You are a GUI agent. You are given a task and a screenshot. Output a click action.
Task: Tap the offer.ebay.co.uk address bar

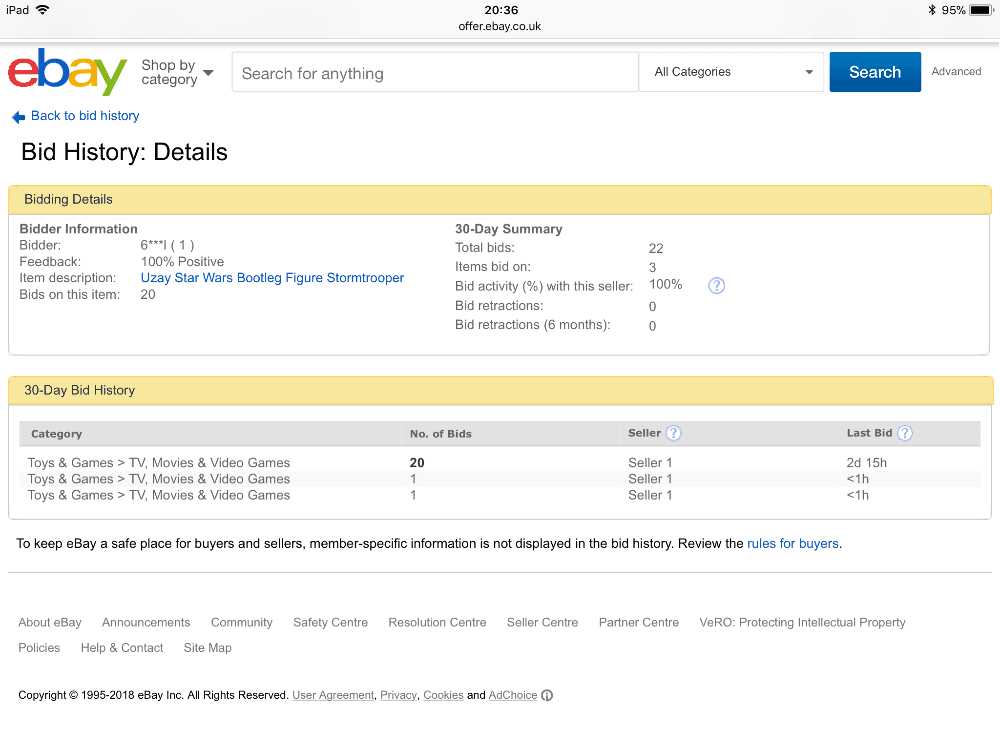tap(500, 27)
